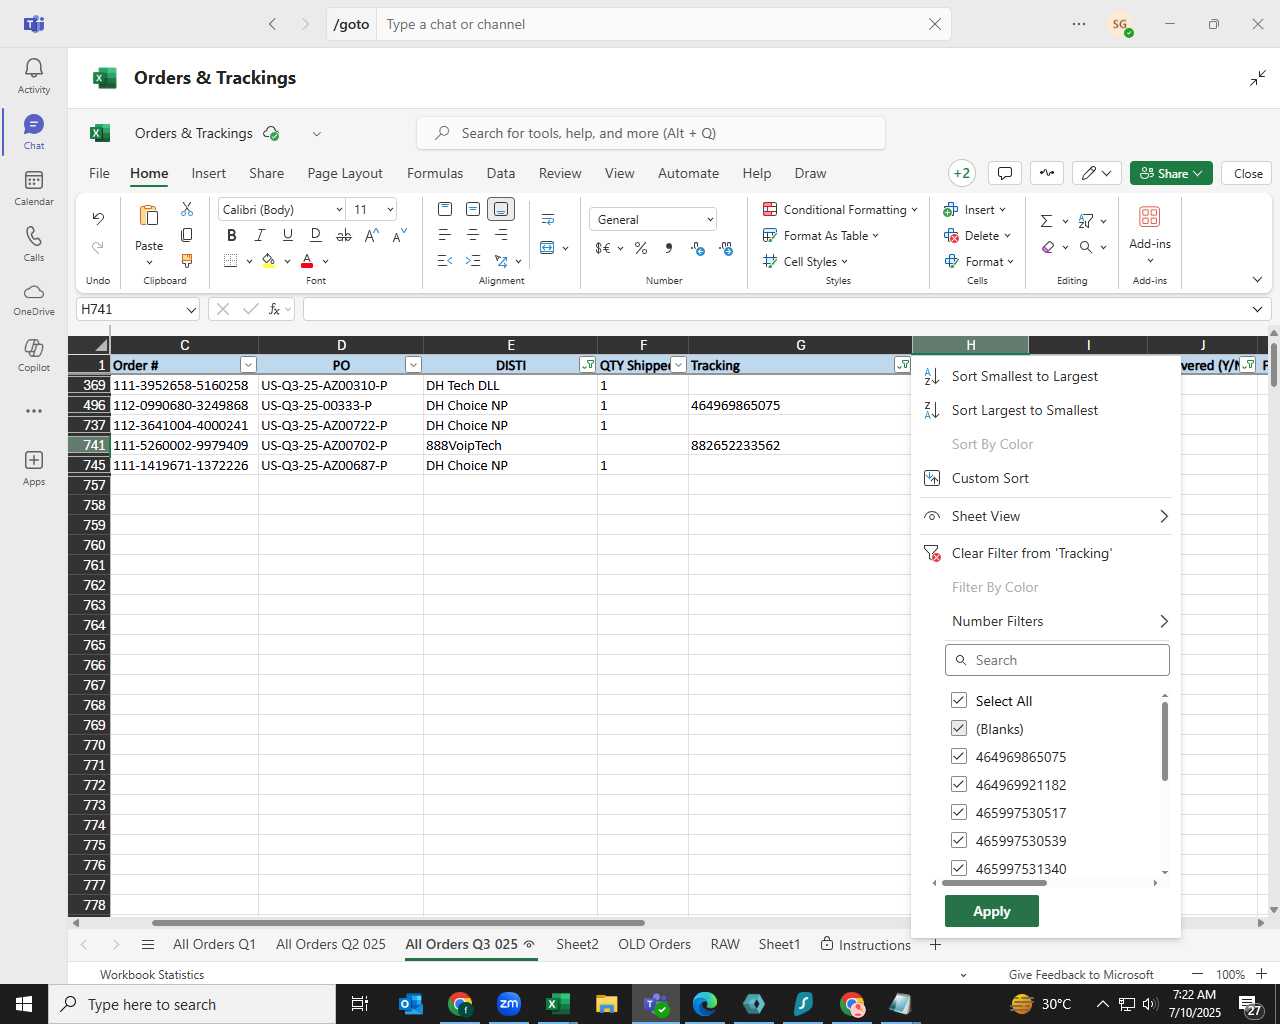Open the font name dropdown
Viewport: 1280px width, 1024px height.
[x=339, y=209]
